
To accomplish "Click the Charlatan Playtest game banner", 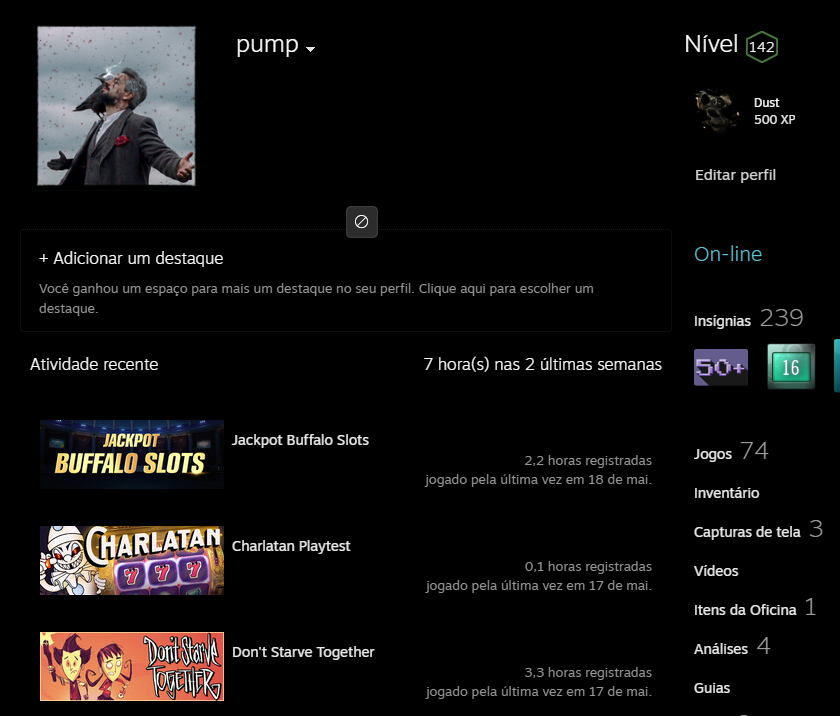I will [132, 560].
